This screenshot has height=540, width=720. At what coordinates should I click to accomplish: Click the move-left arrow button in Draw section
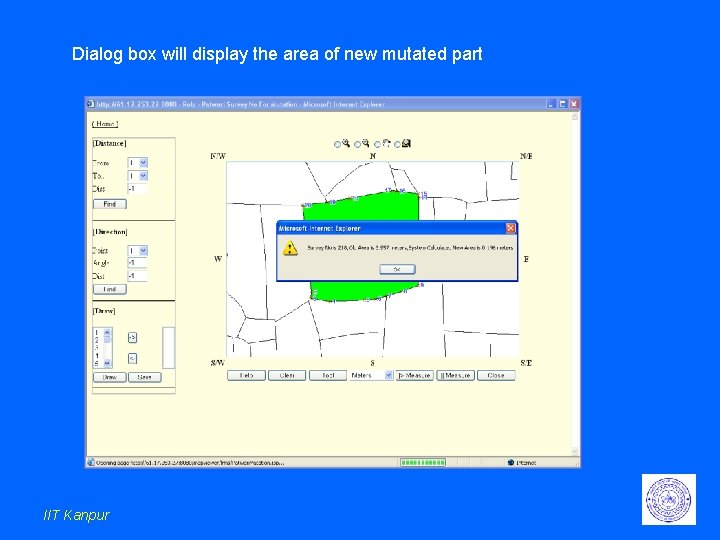(132, 358)
